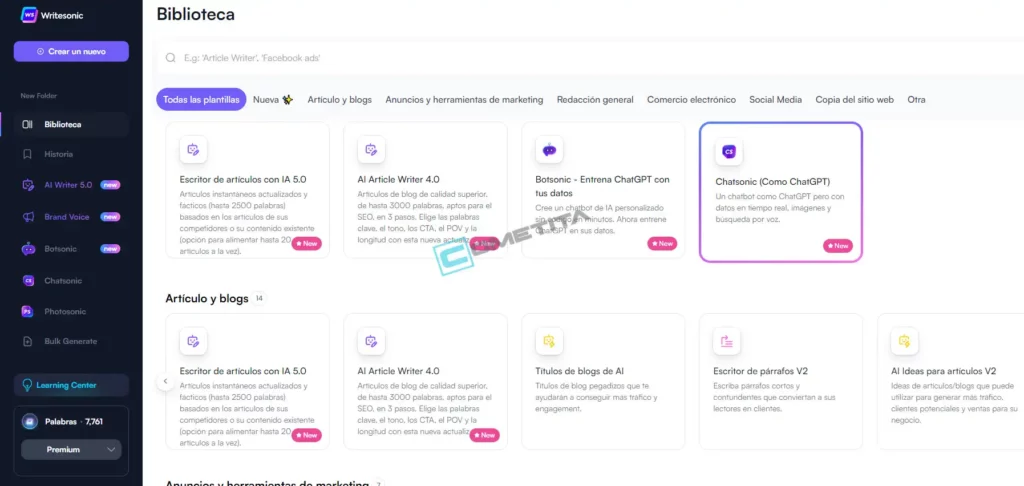Select the Todas las plantillas tab
Image resolution: width=1024 pixels, height=486 pixels.
click(x=201, y=99)
